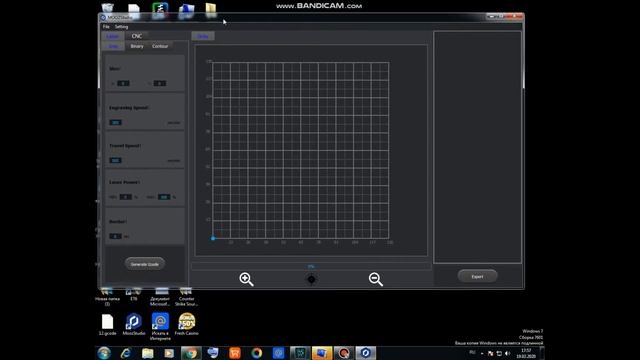Open the Искать в Интернете desktop shortcut
This screenshot has height=360, width=640.
click(x=160, y=327)
